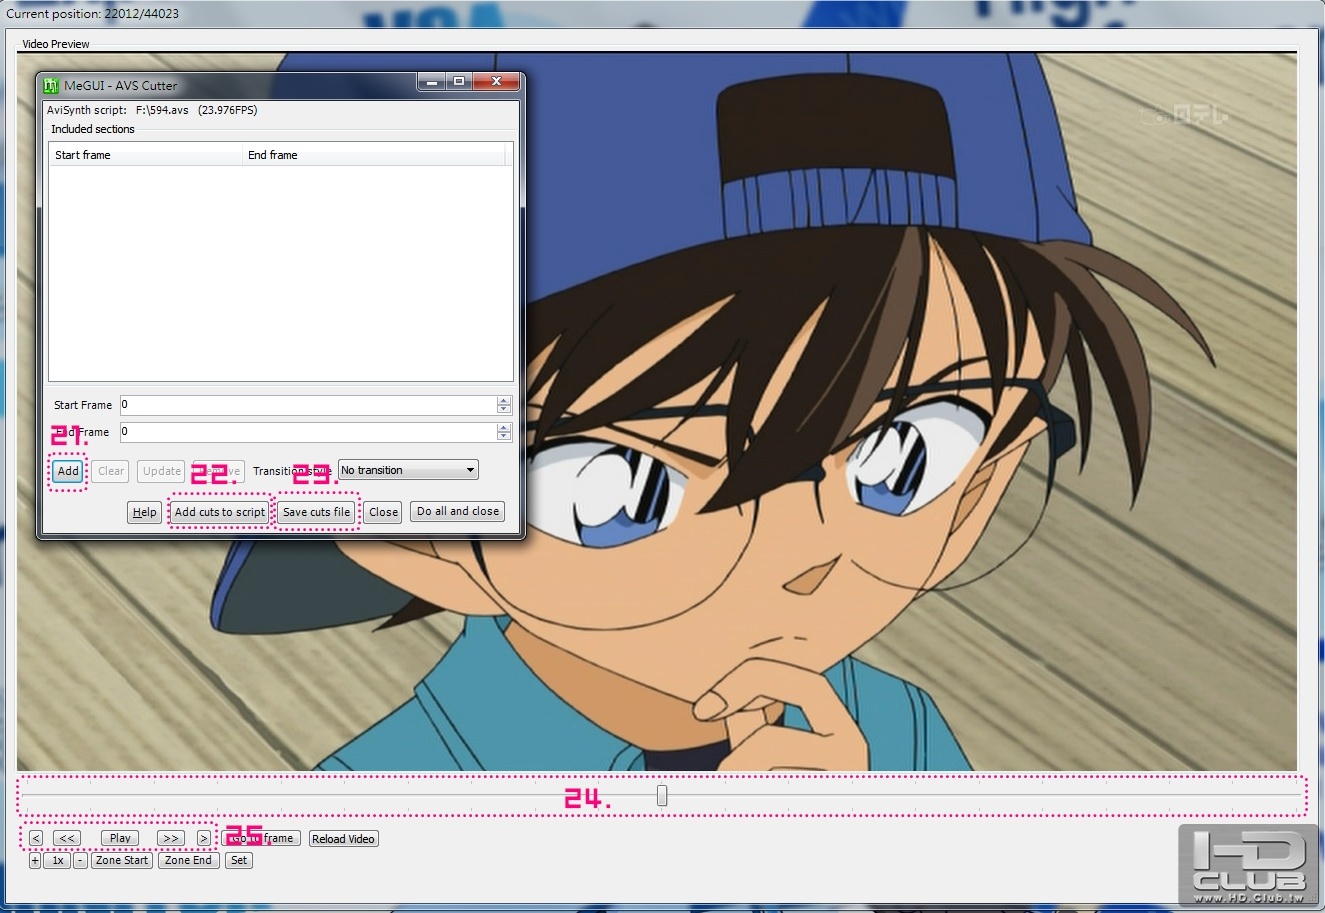Click the Add button in AVS Cutter
Image resolution: width=1325 pixels, height=913 pixels.
point(68,471)
